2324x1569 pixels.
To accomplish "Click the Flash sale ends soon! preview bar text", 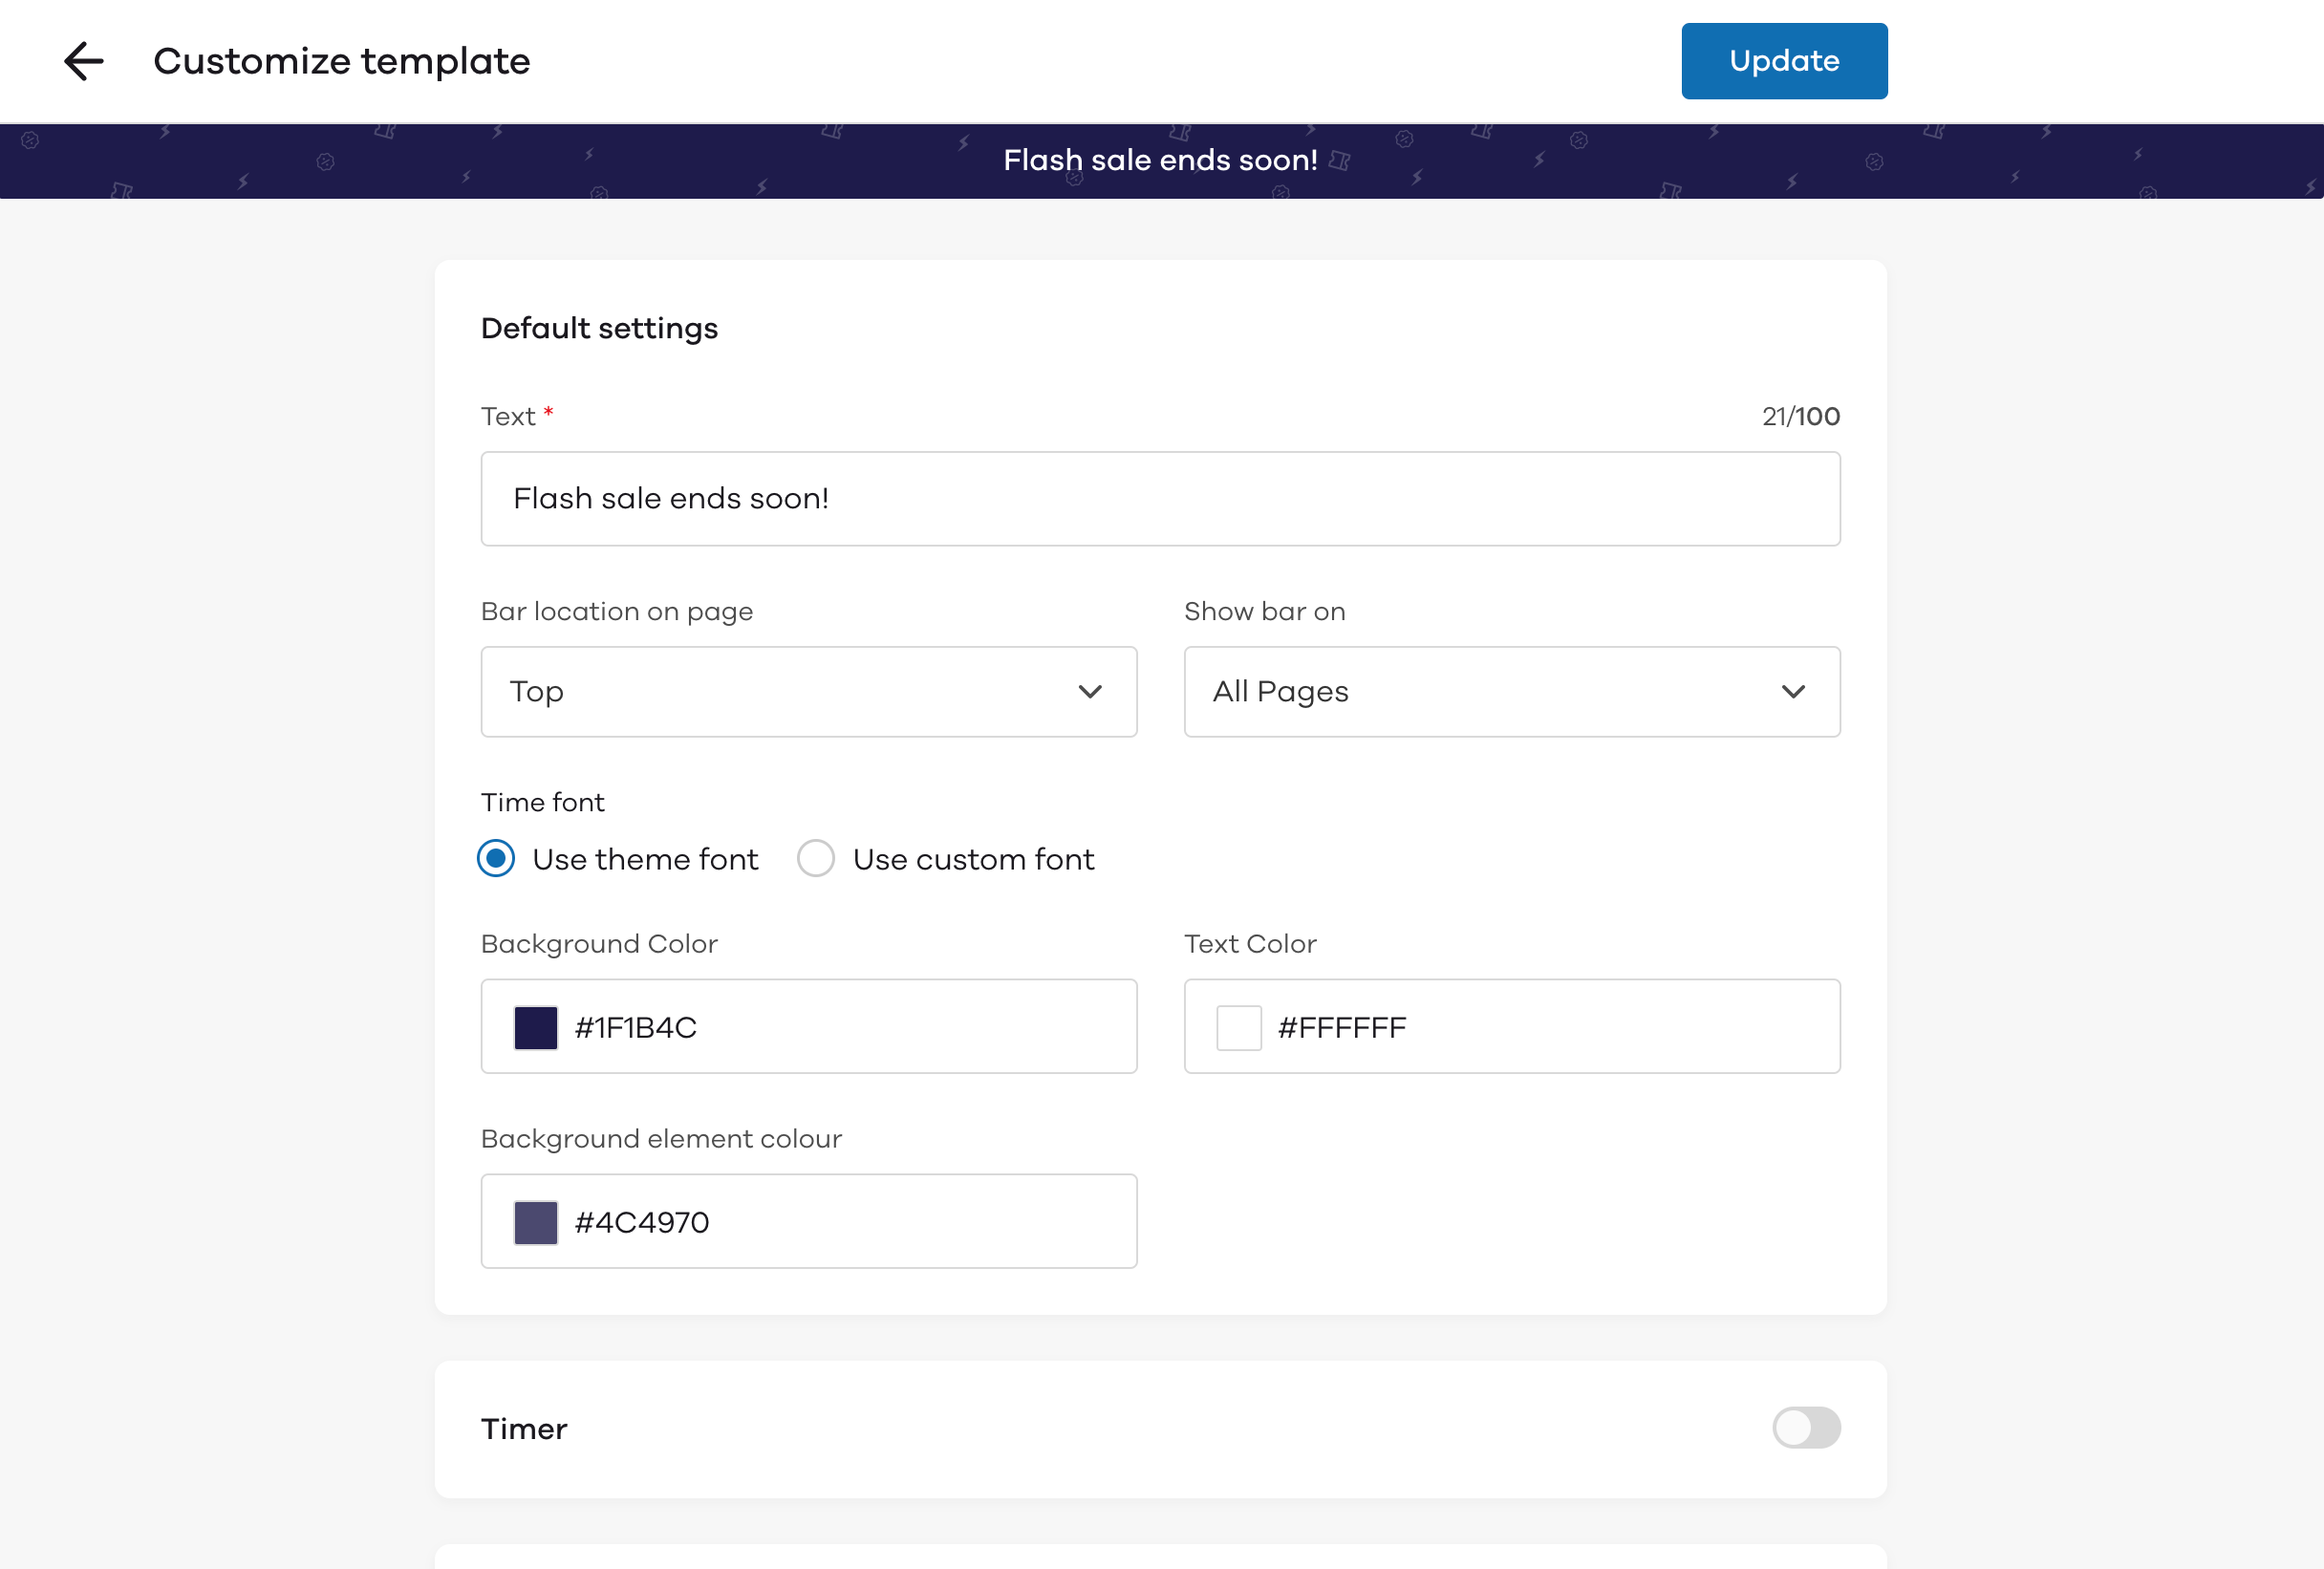I will pos(1160,160).
